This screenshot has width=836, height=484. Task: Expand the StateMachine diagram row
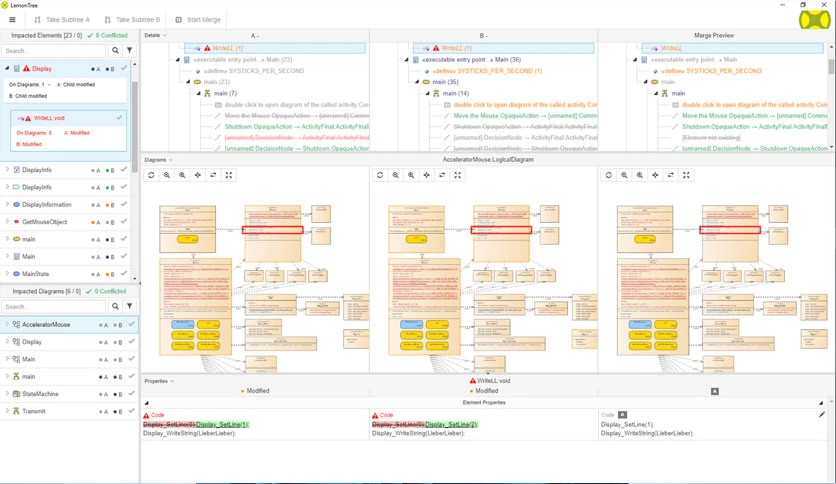pyautogui.click(x=7, y=393)
